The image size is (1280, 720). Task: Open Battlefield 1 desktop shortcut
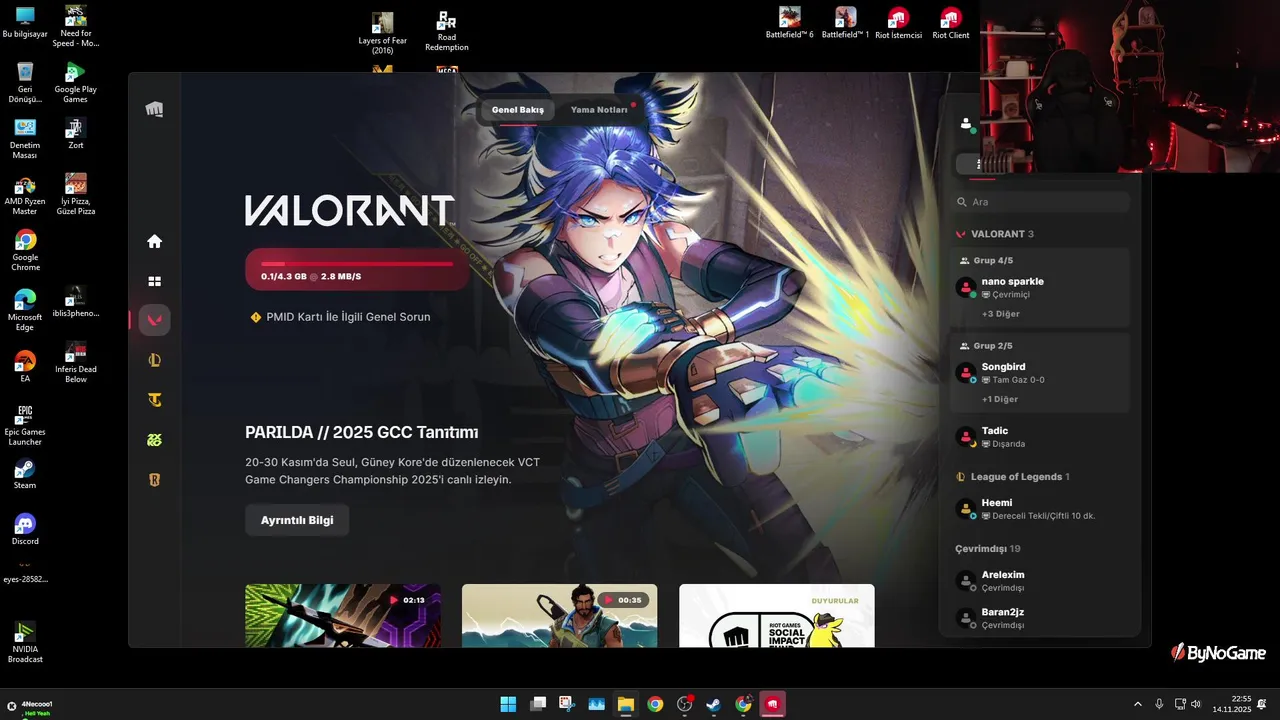click(x=846, y=23)
